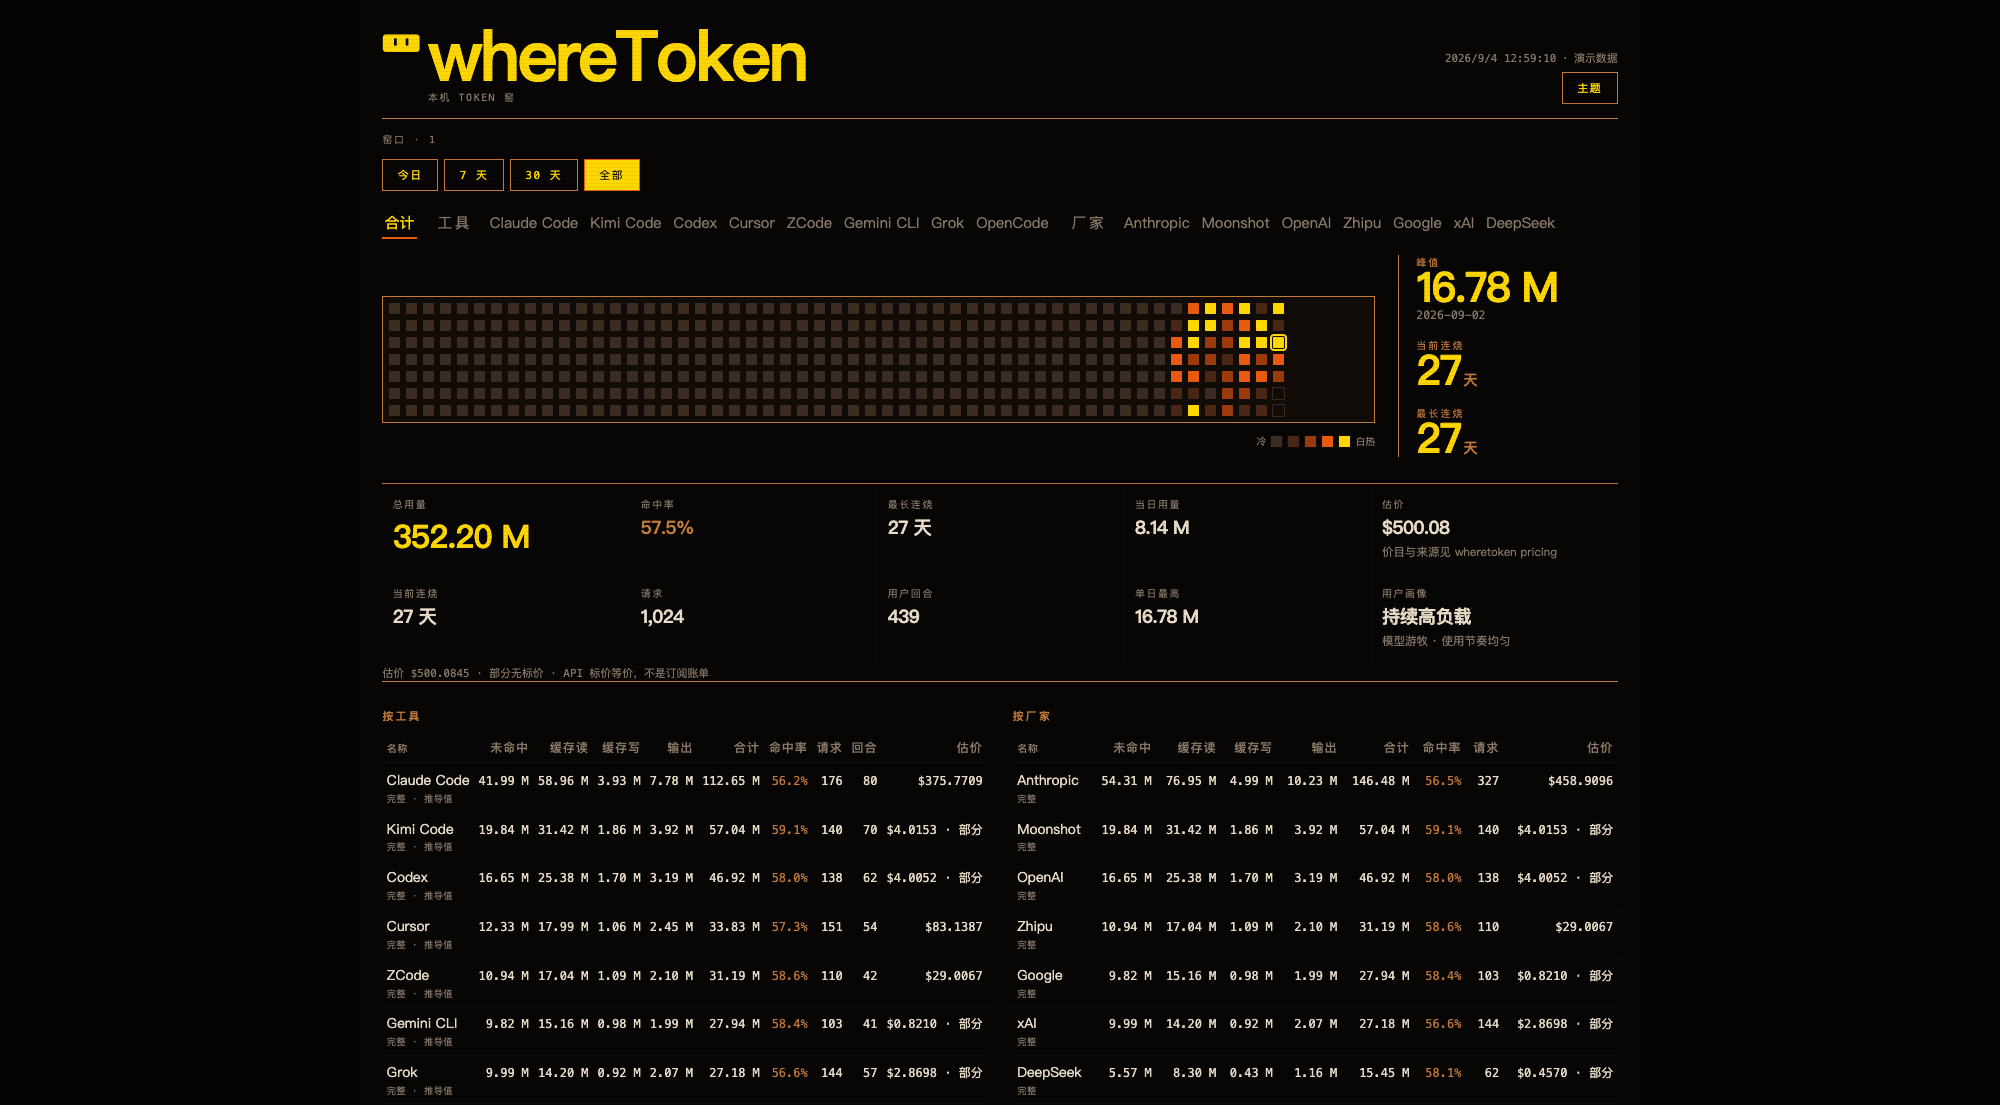This screenshot has height=1105, width=2000.
Task: Switch to the Claude Code tab
Action: point(533,223)
